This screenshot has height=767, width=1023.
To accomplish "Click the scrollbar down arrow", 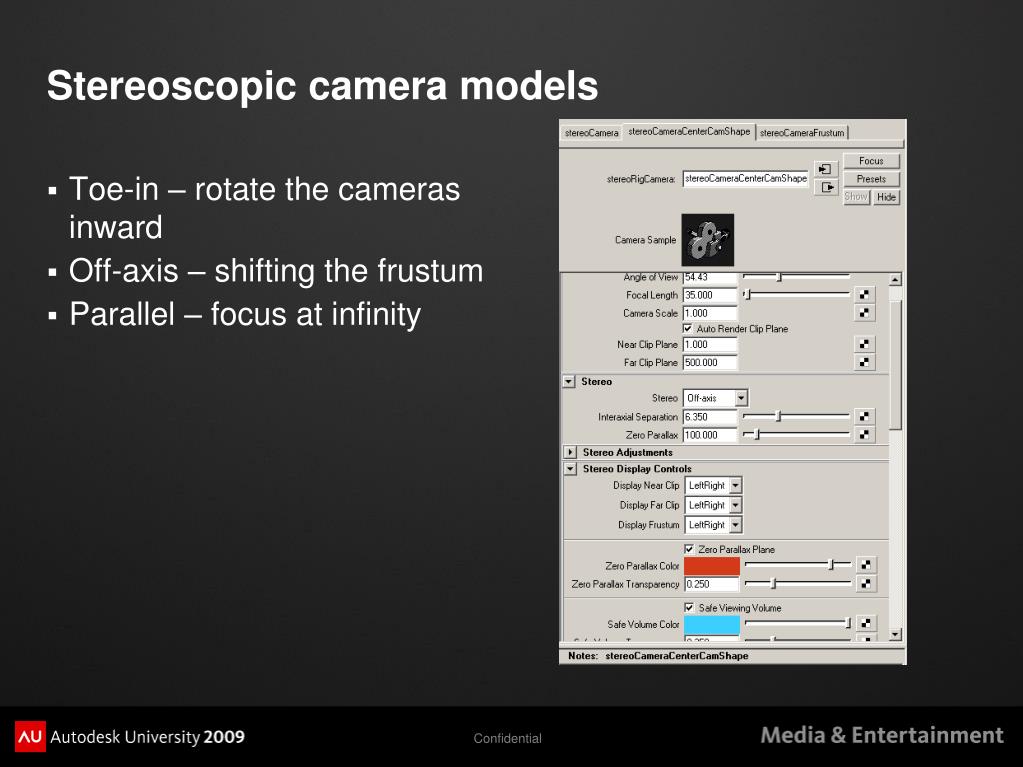I will click(x=895, y=634).
